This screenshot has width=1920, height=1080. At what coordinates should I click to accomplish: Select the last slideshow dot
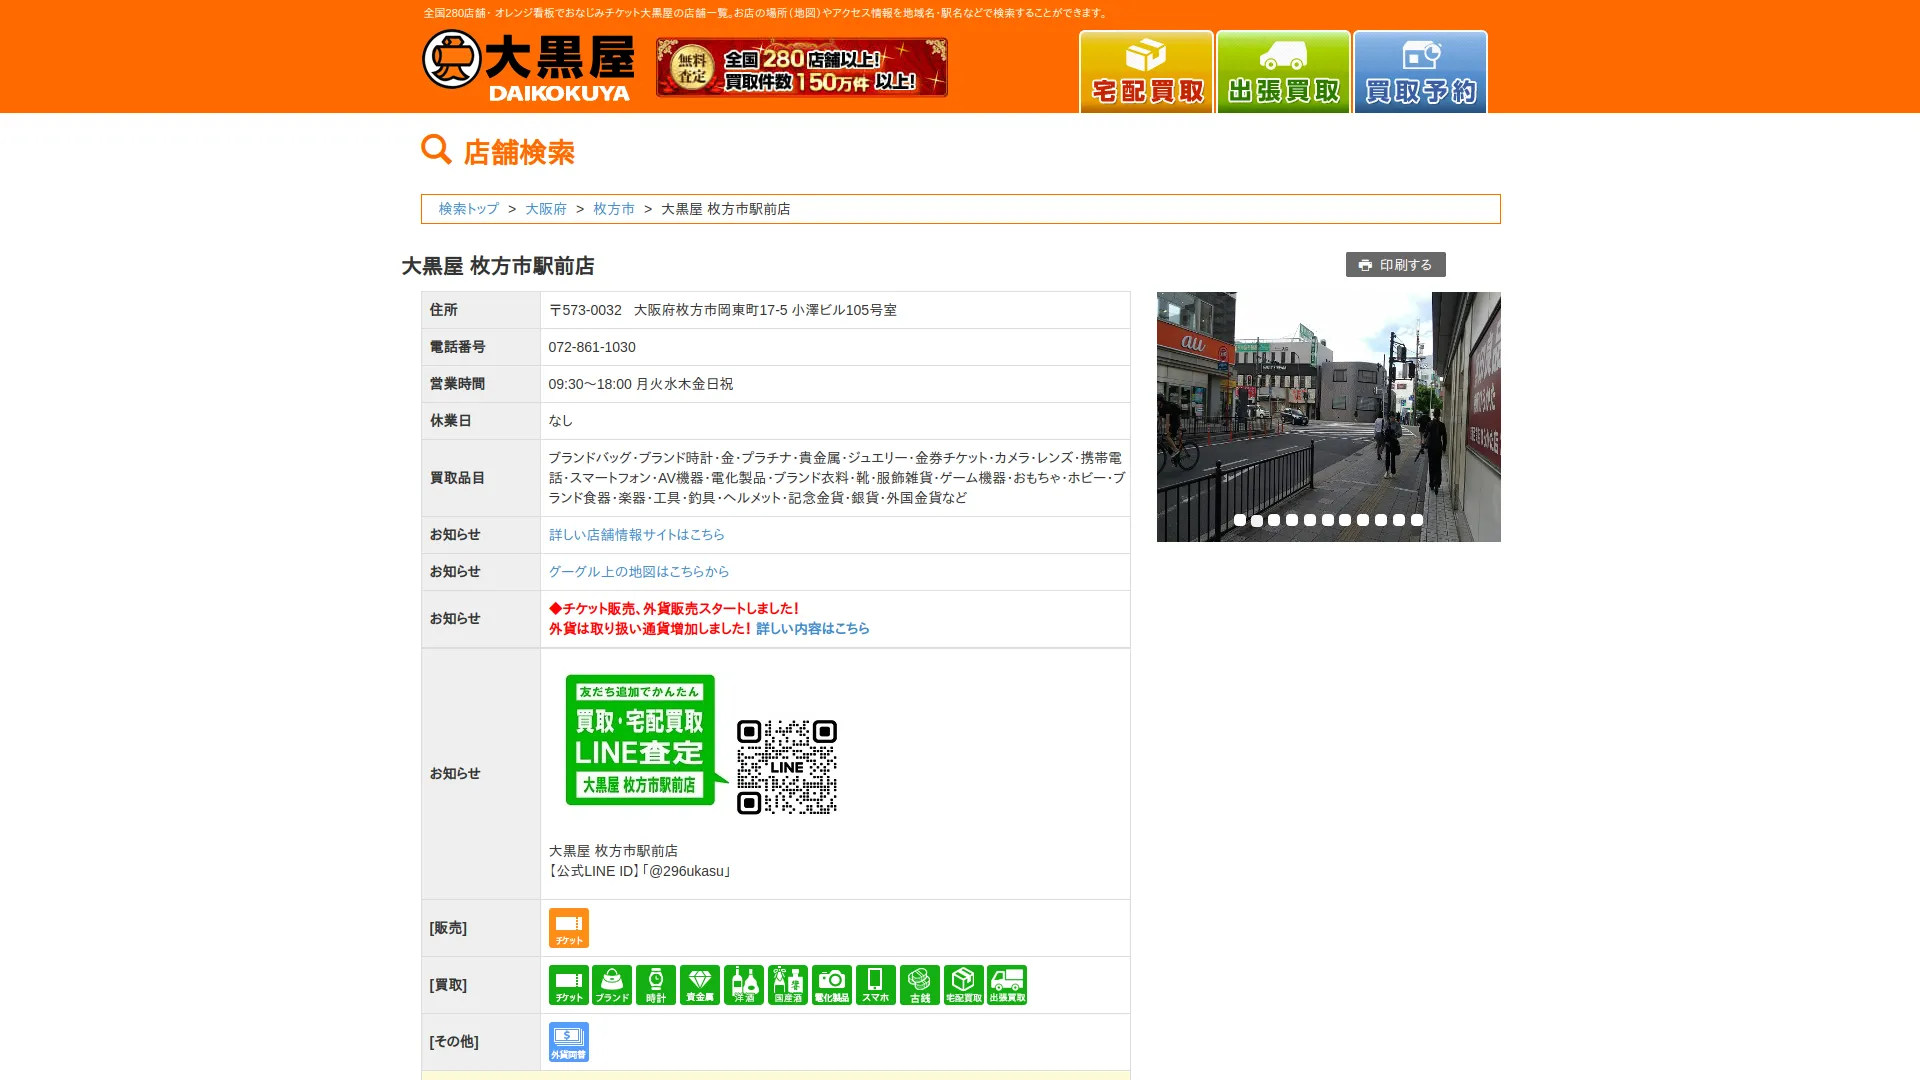(x=1417, y=520)
